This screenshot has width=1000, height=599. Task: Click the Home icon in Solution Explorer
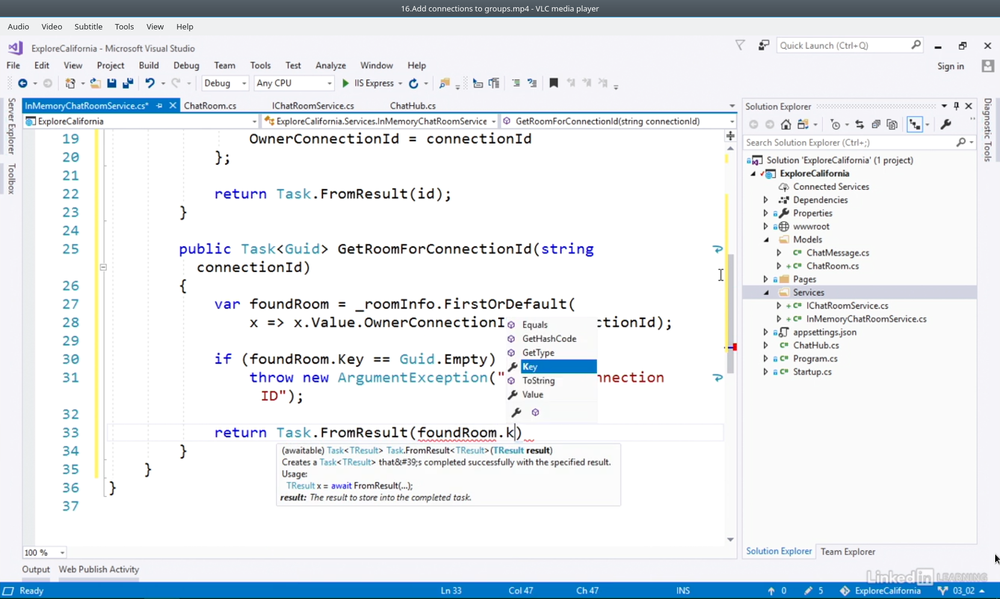pos(786,125)
